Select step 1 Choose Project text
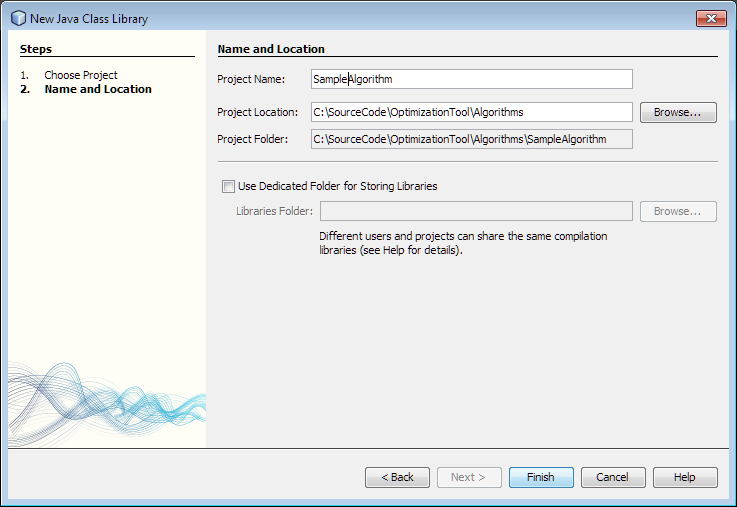This screenshot has height=507, width=737. (x=81, y=75)
